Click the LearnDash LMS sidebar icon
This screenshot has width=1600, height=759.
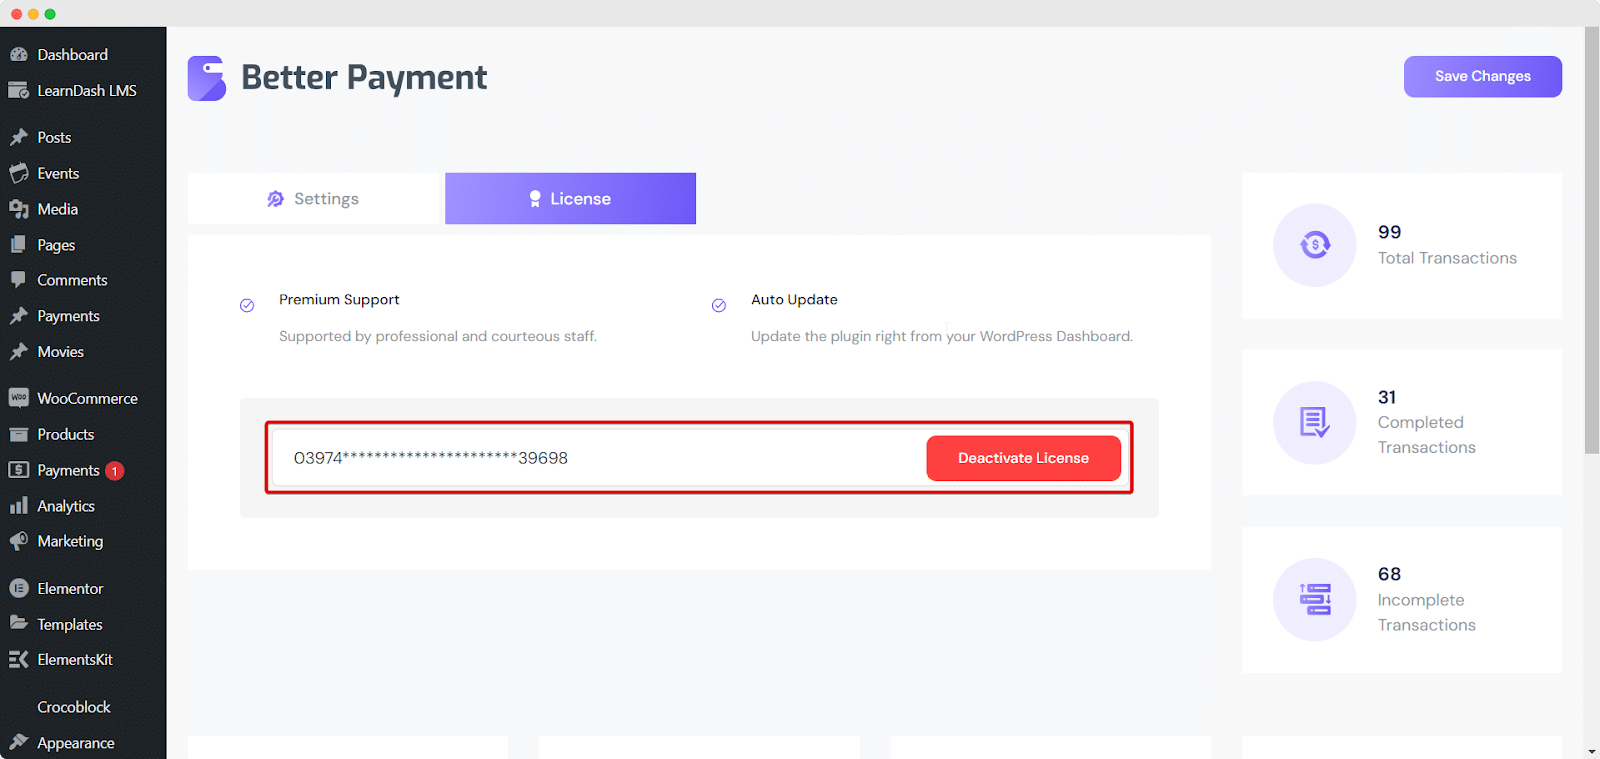pos(18,91)
